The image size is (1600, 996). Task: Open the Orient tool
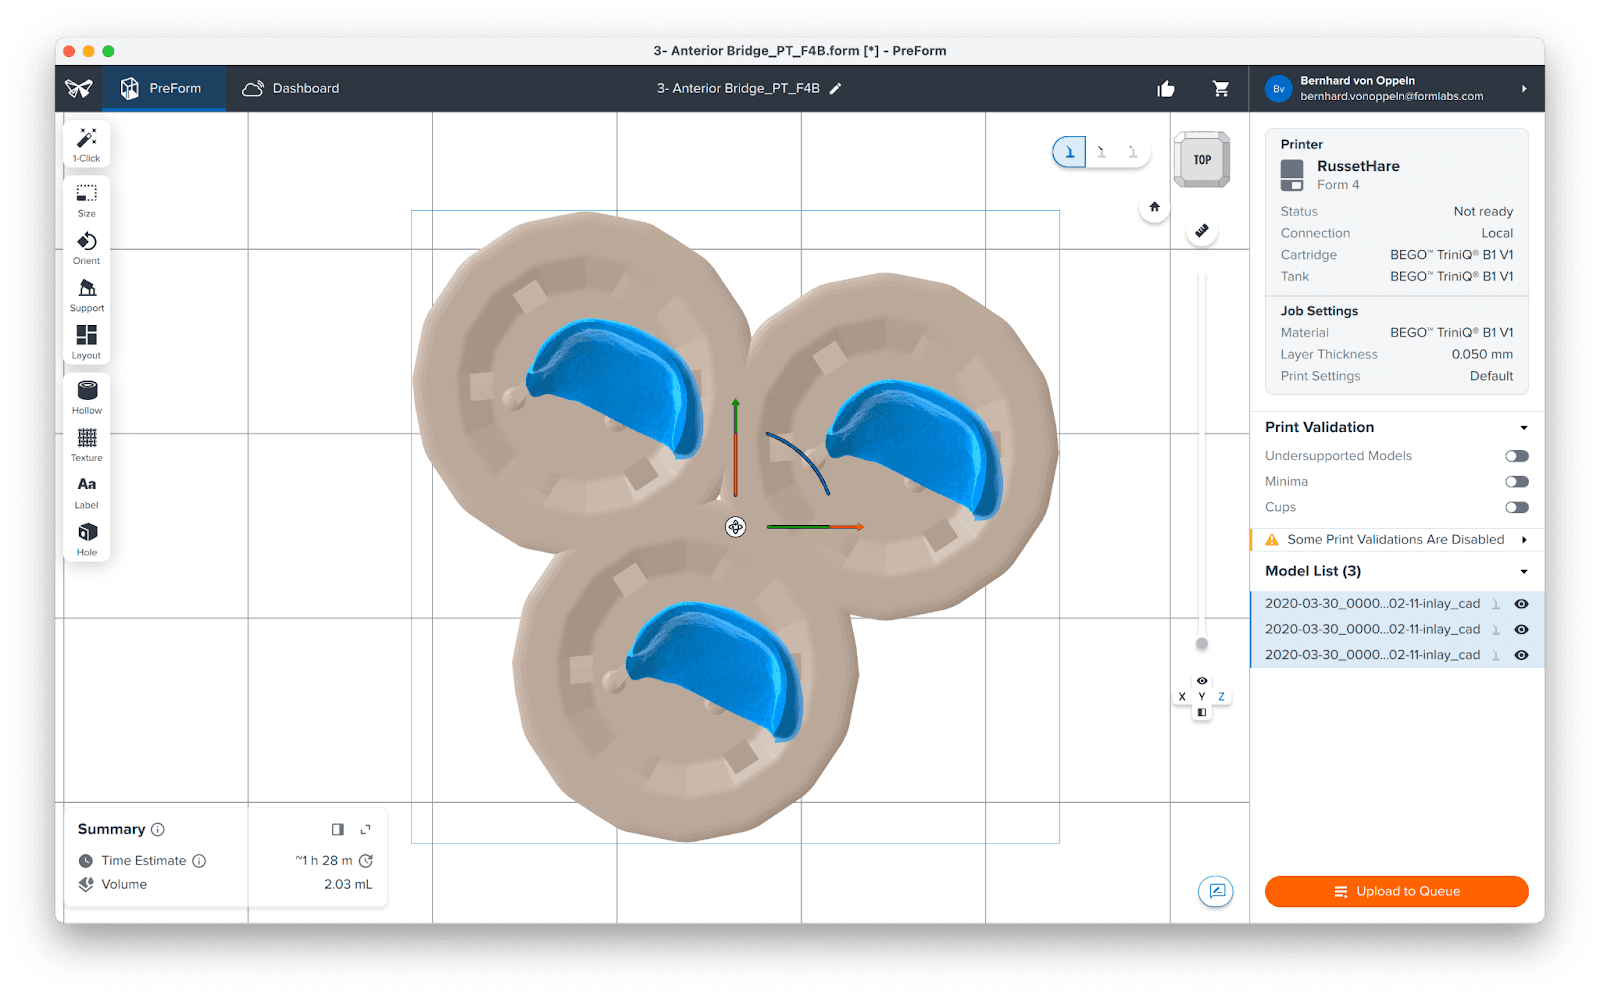87,247
